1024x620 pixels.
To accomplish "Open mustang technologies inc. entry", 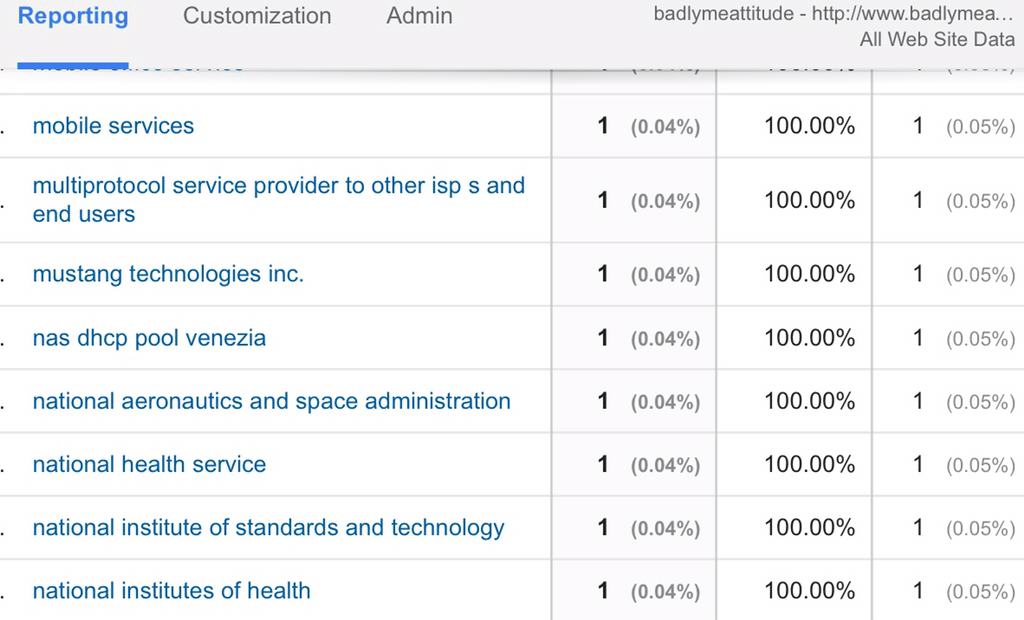I will [x=168, y=274].
